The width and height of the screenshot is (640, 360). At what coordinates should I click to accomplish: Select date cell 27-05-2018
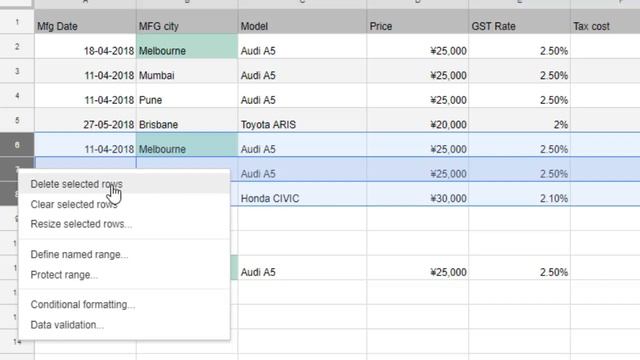tap(85, 120)
